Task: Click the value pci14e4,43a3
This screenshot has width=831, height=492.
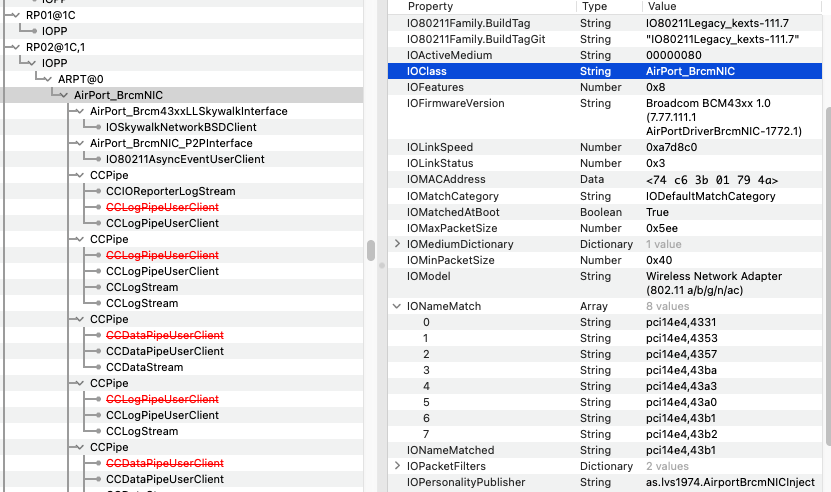Action: (682, 386)
